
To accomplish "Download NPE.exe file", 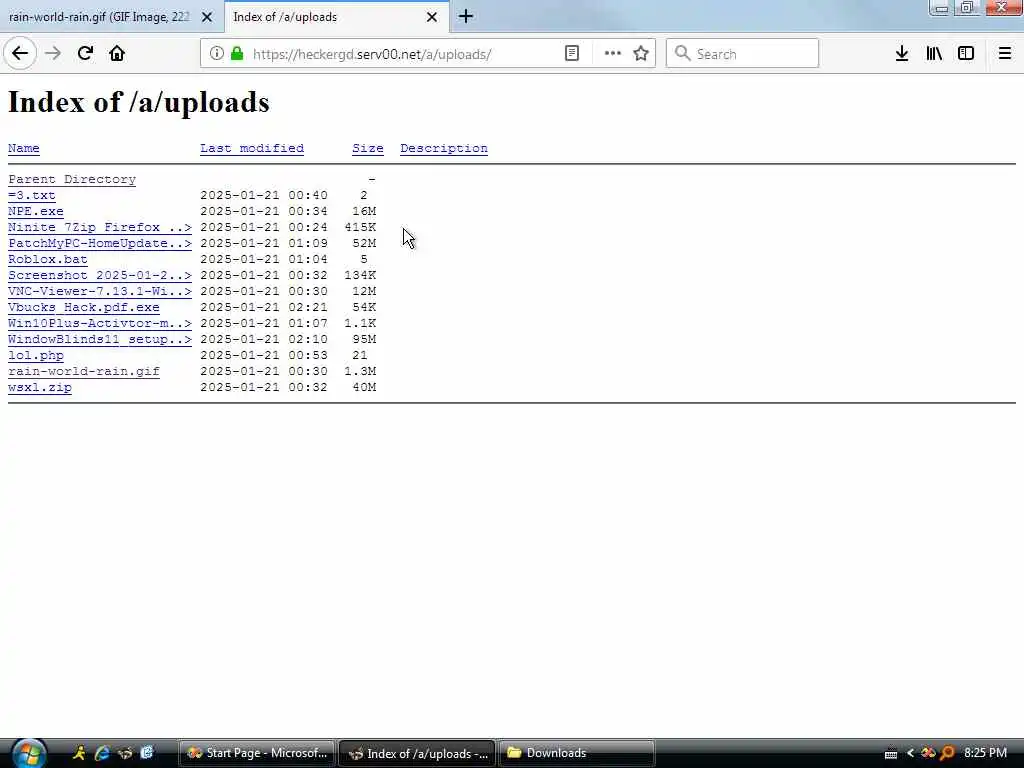I will [36, 212].
